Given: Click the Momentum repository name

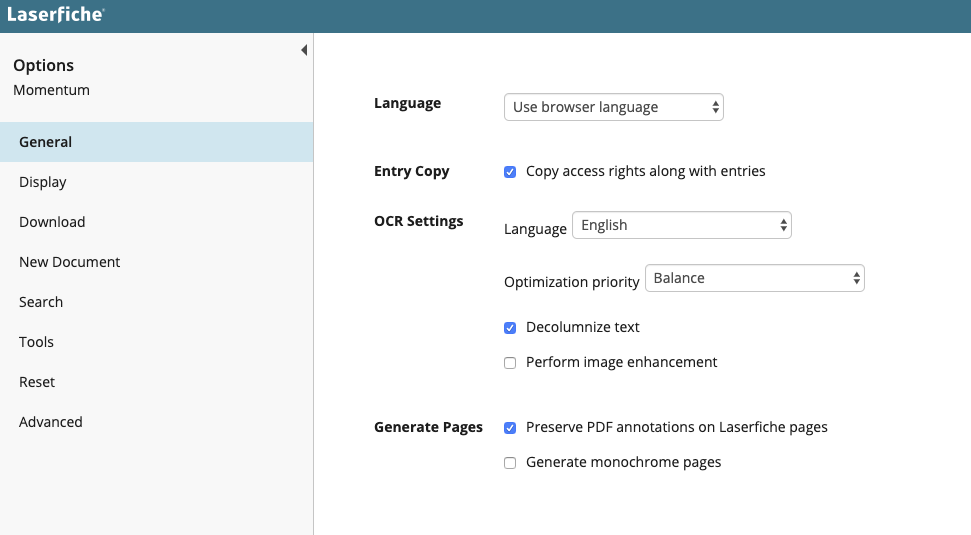Looking at the screenshot, I should point(51,90).
